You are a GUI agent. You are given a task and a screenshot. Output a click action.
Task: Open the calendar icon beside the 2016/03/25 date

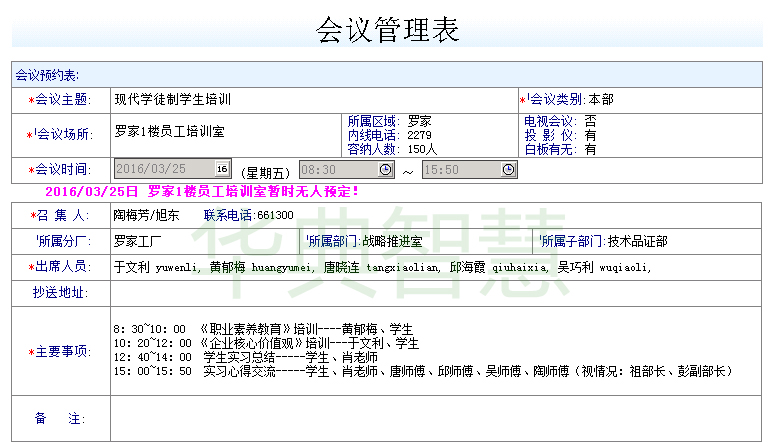click(x=222, y=169)
